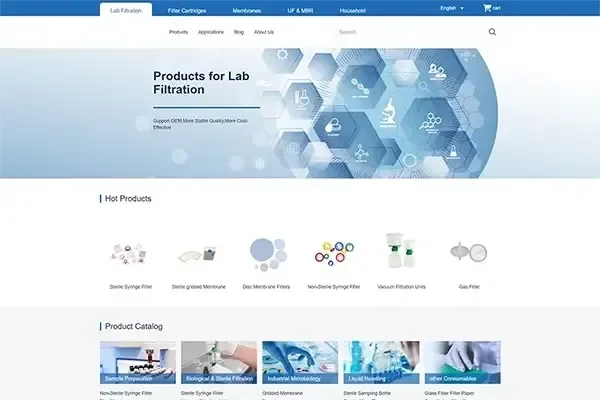This screenshot has height=400, width=600.
Task: Open Industrial Microbiology catalog card
Action: pyautogui.click(x=300, y=362)
